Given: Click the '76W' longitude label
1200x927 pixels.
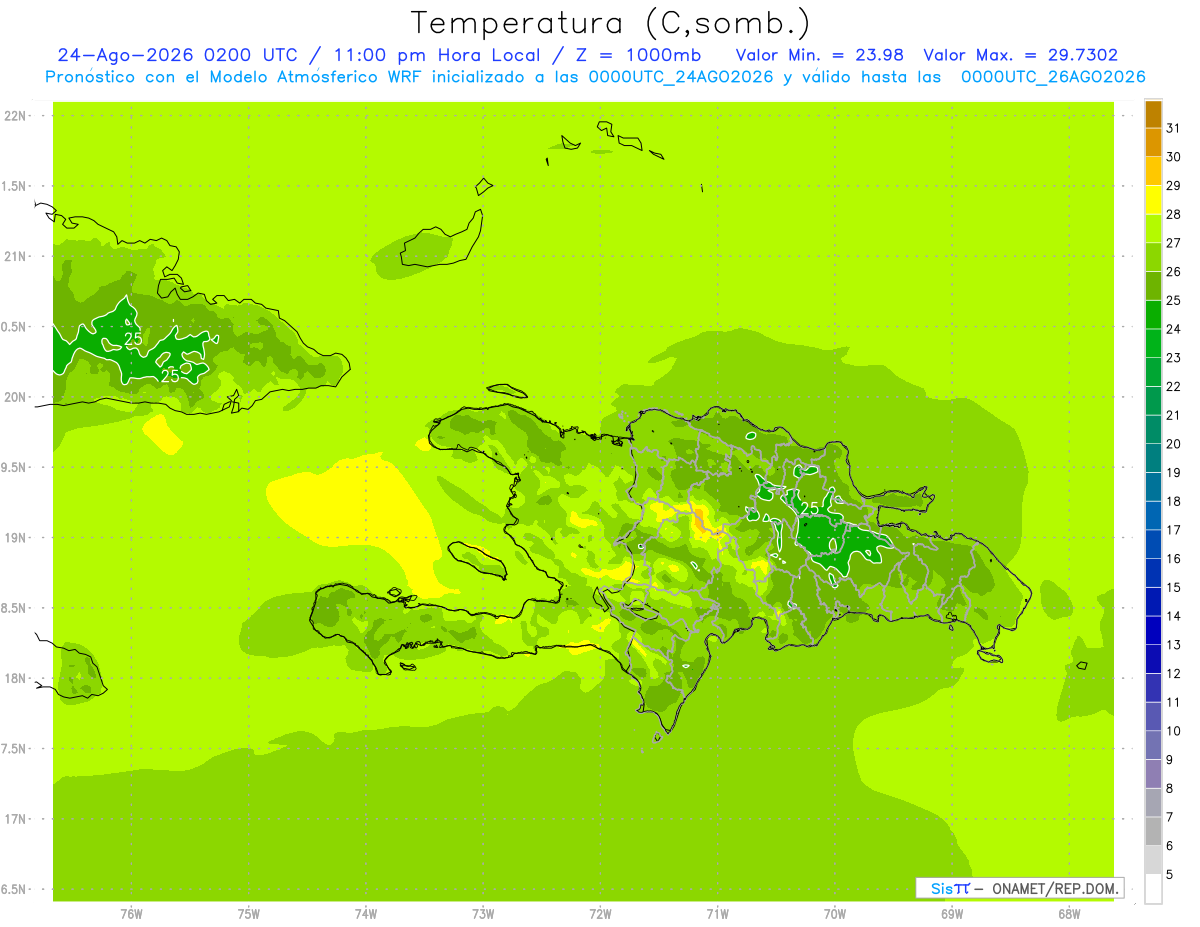Looking at the screenshot, I should 131,914.
